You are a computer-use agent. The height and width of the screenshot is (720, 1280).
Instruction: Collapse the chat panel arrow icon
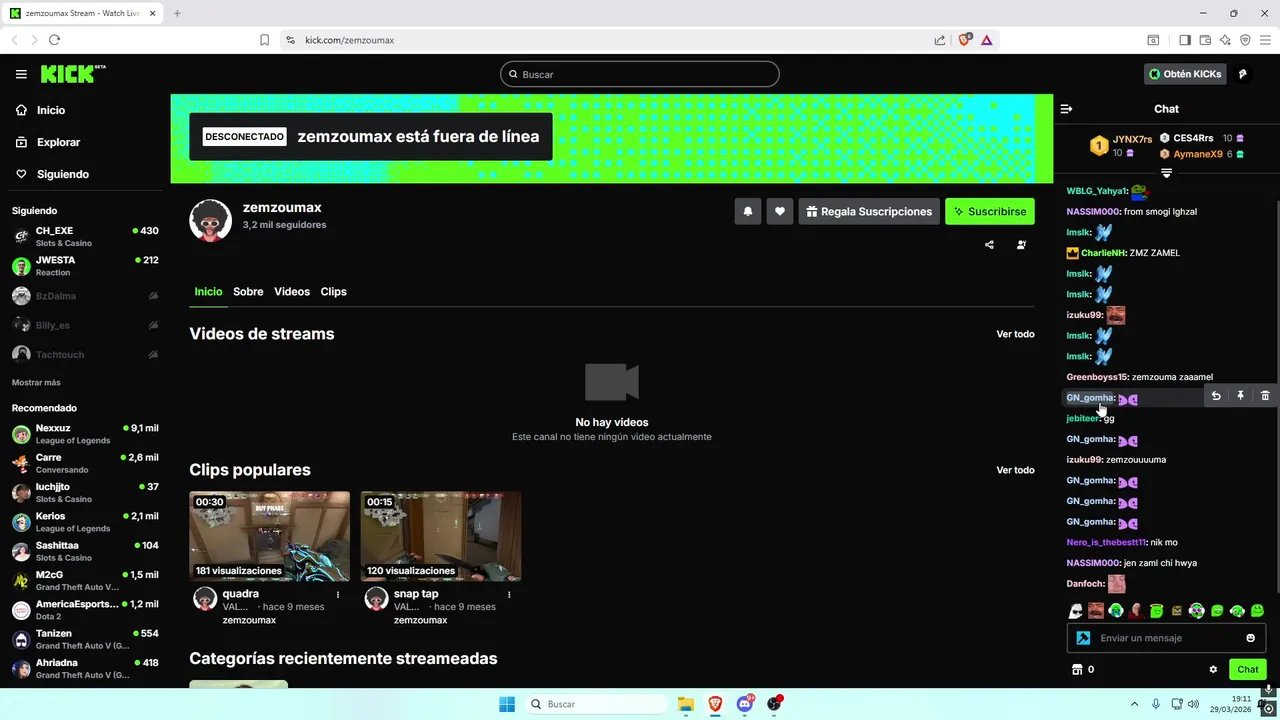(1066, 109)
